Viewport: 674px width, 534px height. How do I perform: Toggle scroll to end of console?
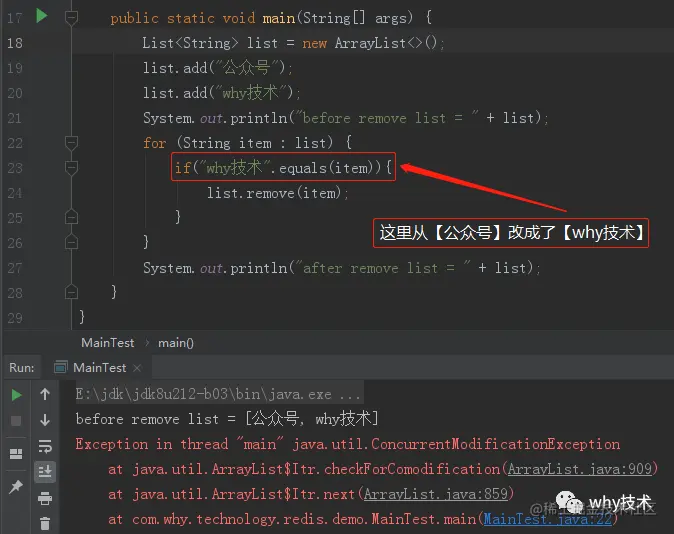45,472
